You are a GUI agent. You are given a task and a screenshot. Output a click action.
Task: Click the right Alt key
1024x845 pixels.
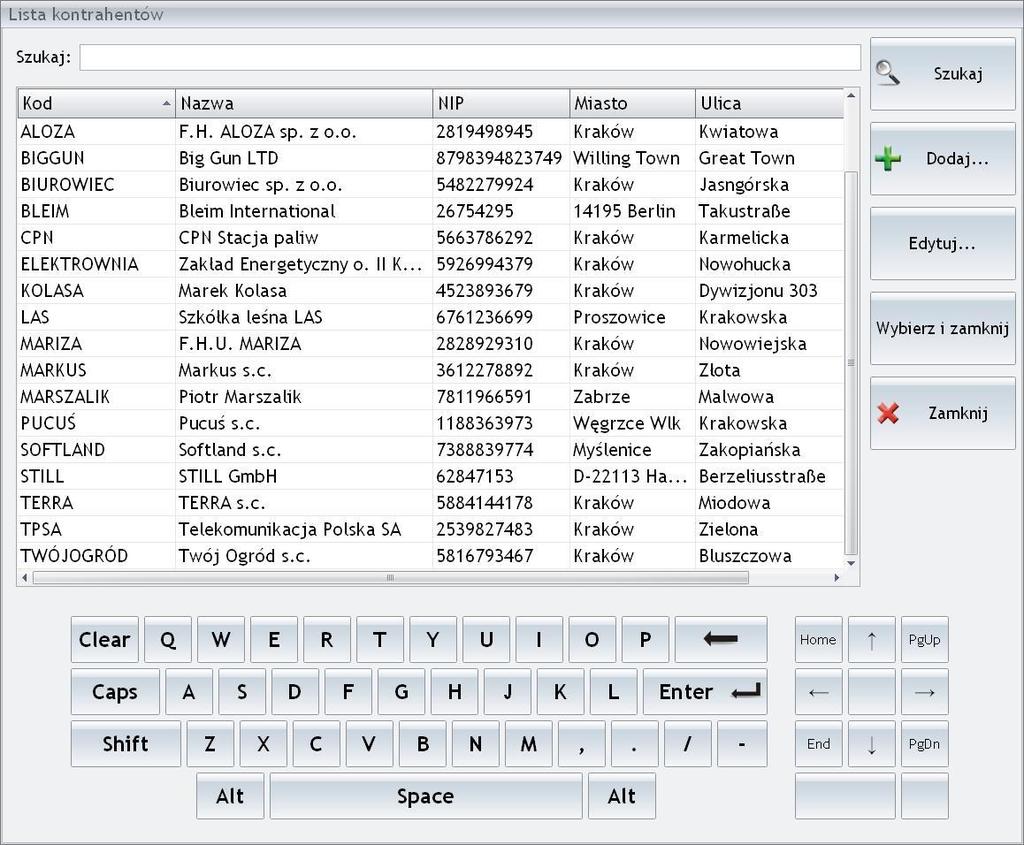[622, 796]
